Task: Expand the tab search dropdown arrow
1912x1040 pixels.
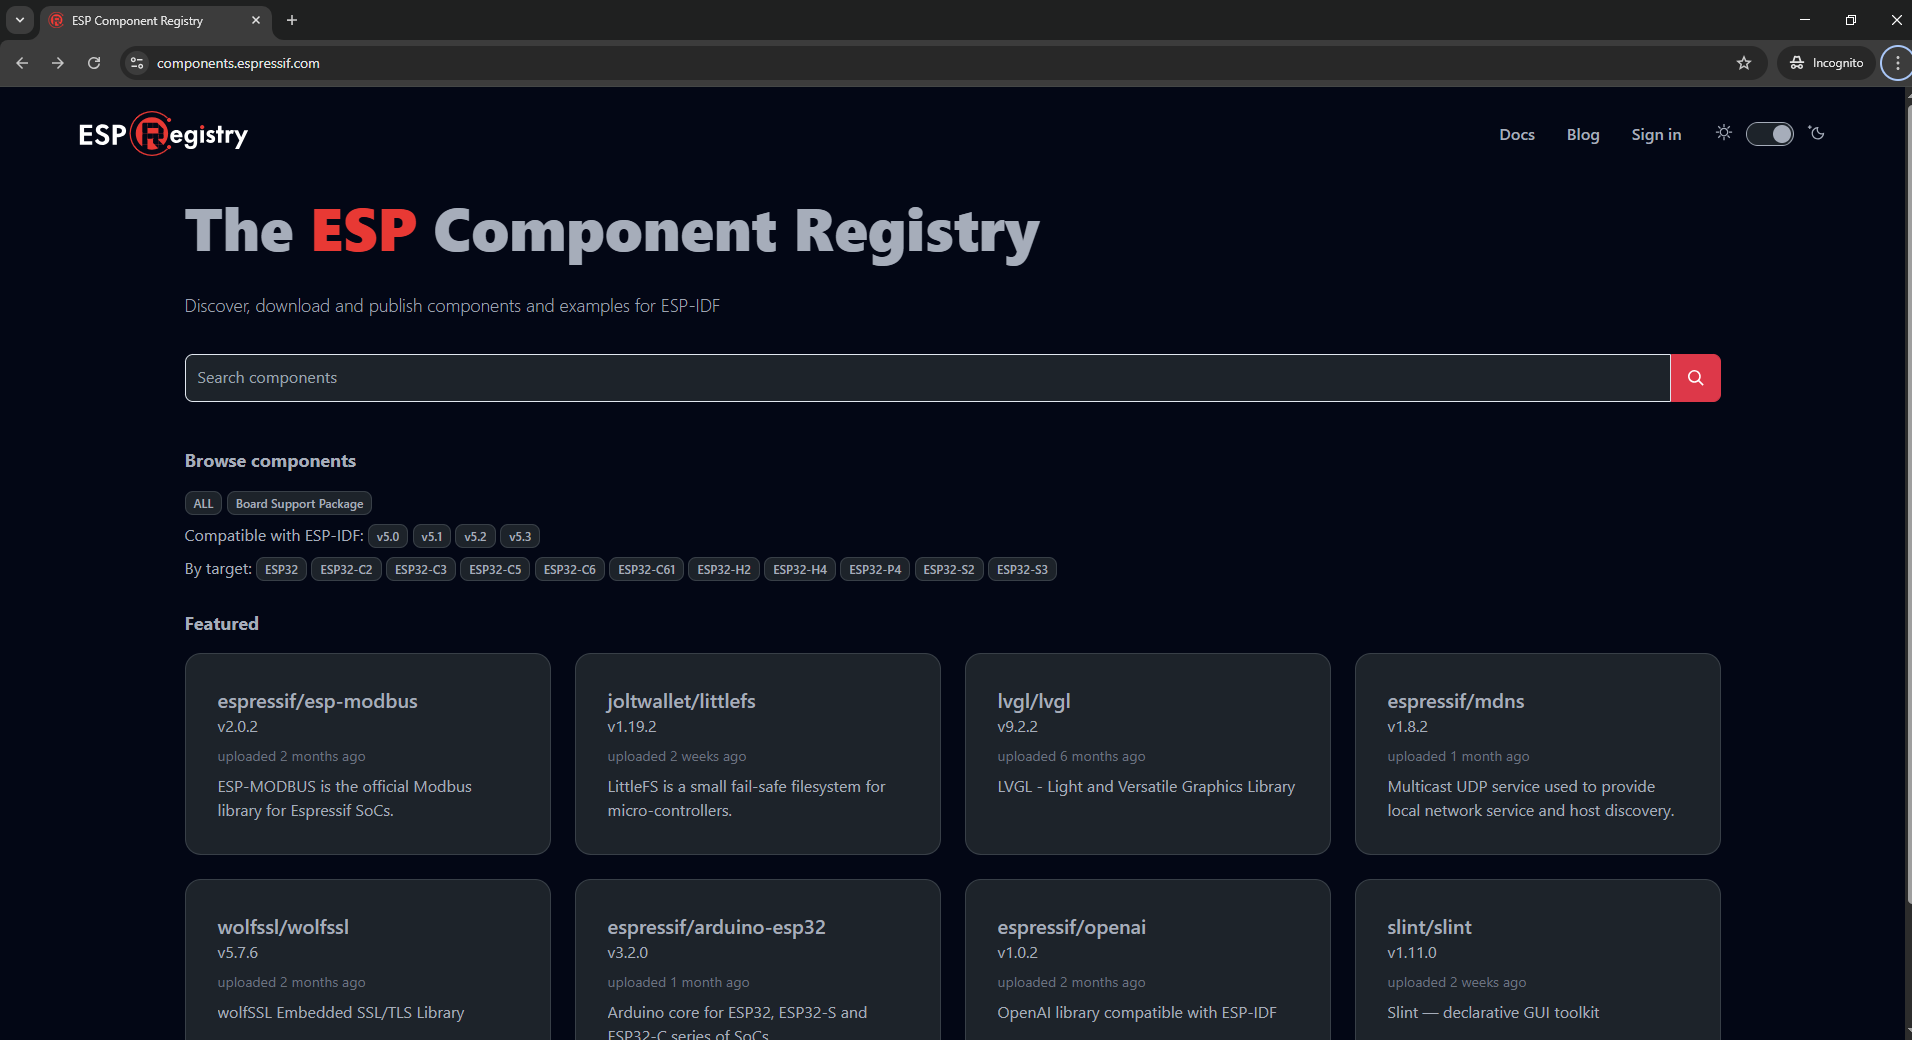Action: (x=20, y=20)
